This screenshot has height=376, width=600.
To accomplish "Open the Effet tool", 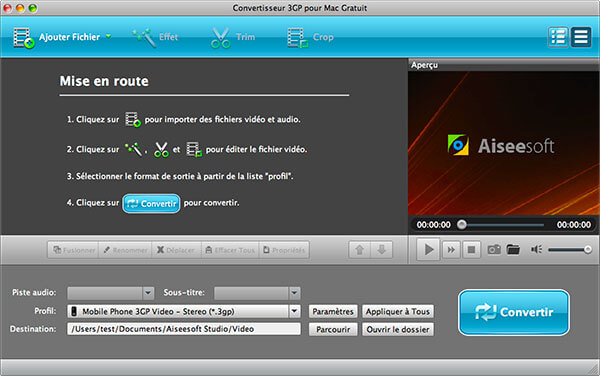I will coord(155,37).
